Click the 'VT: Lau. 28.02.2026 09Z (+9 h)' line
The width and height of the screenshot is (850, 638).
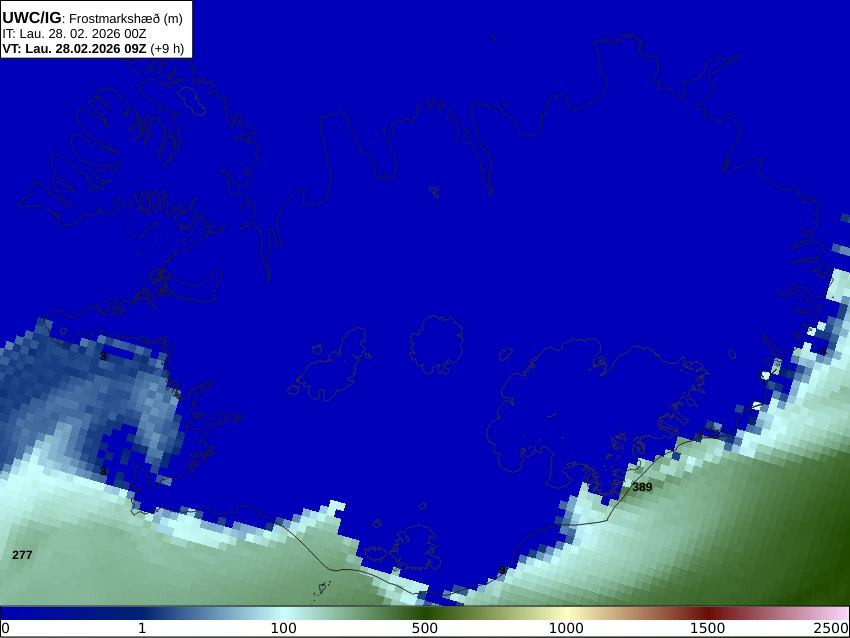93,48
